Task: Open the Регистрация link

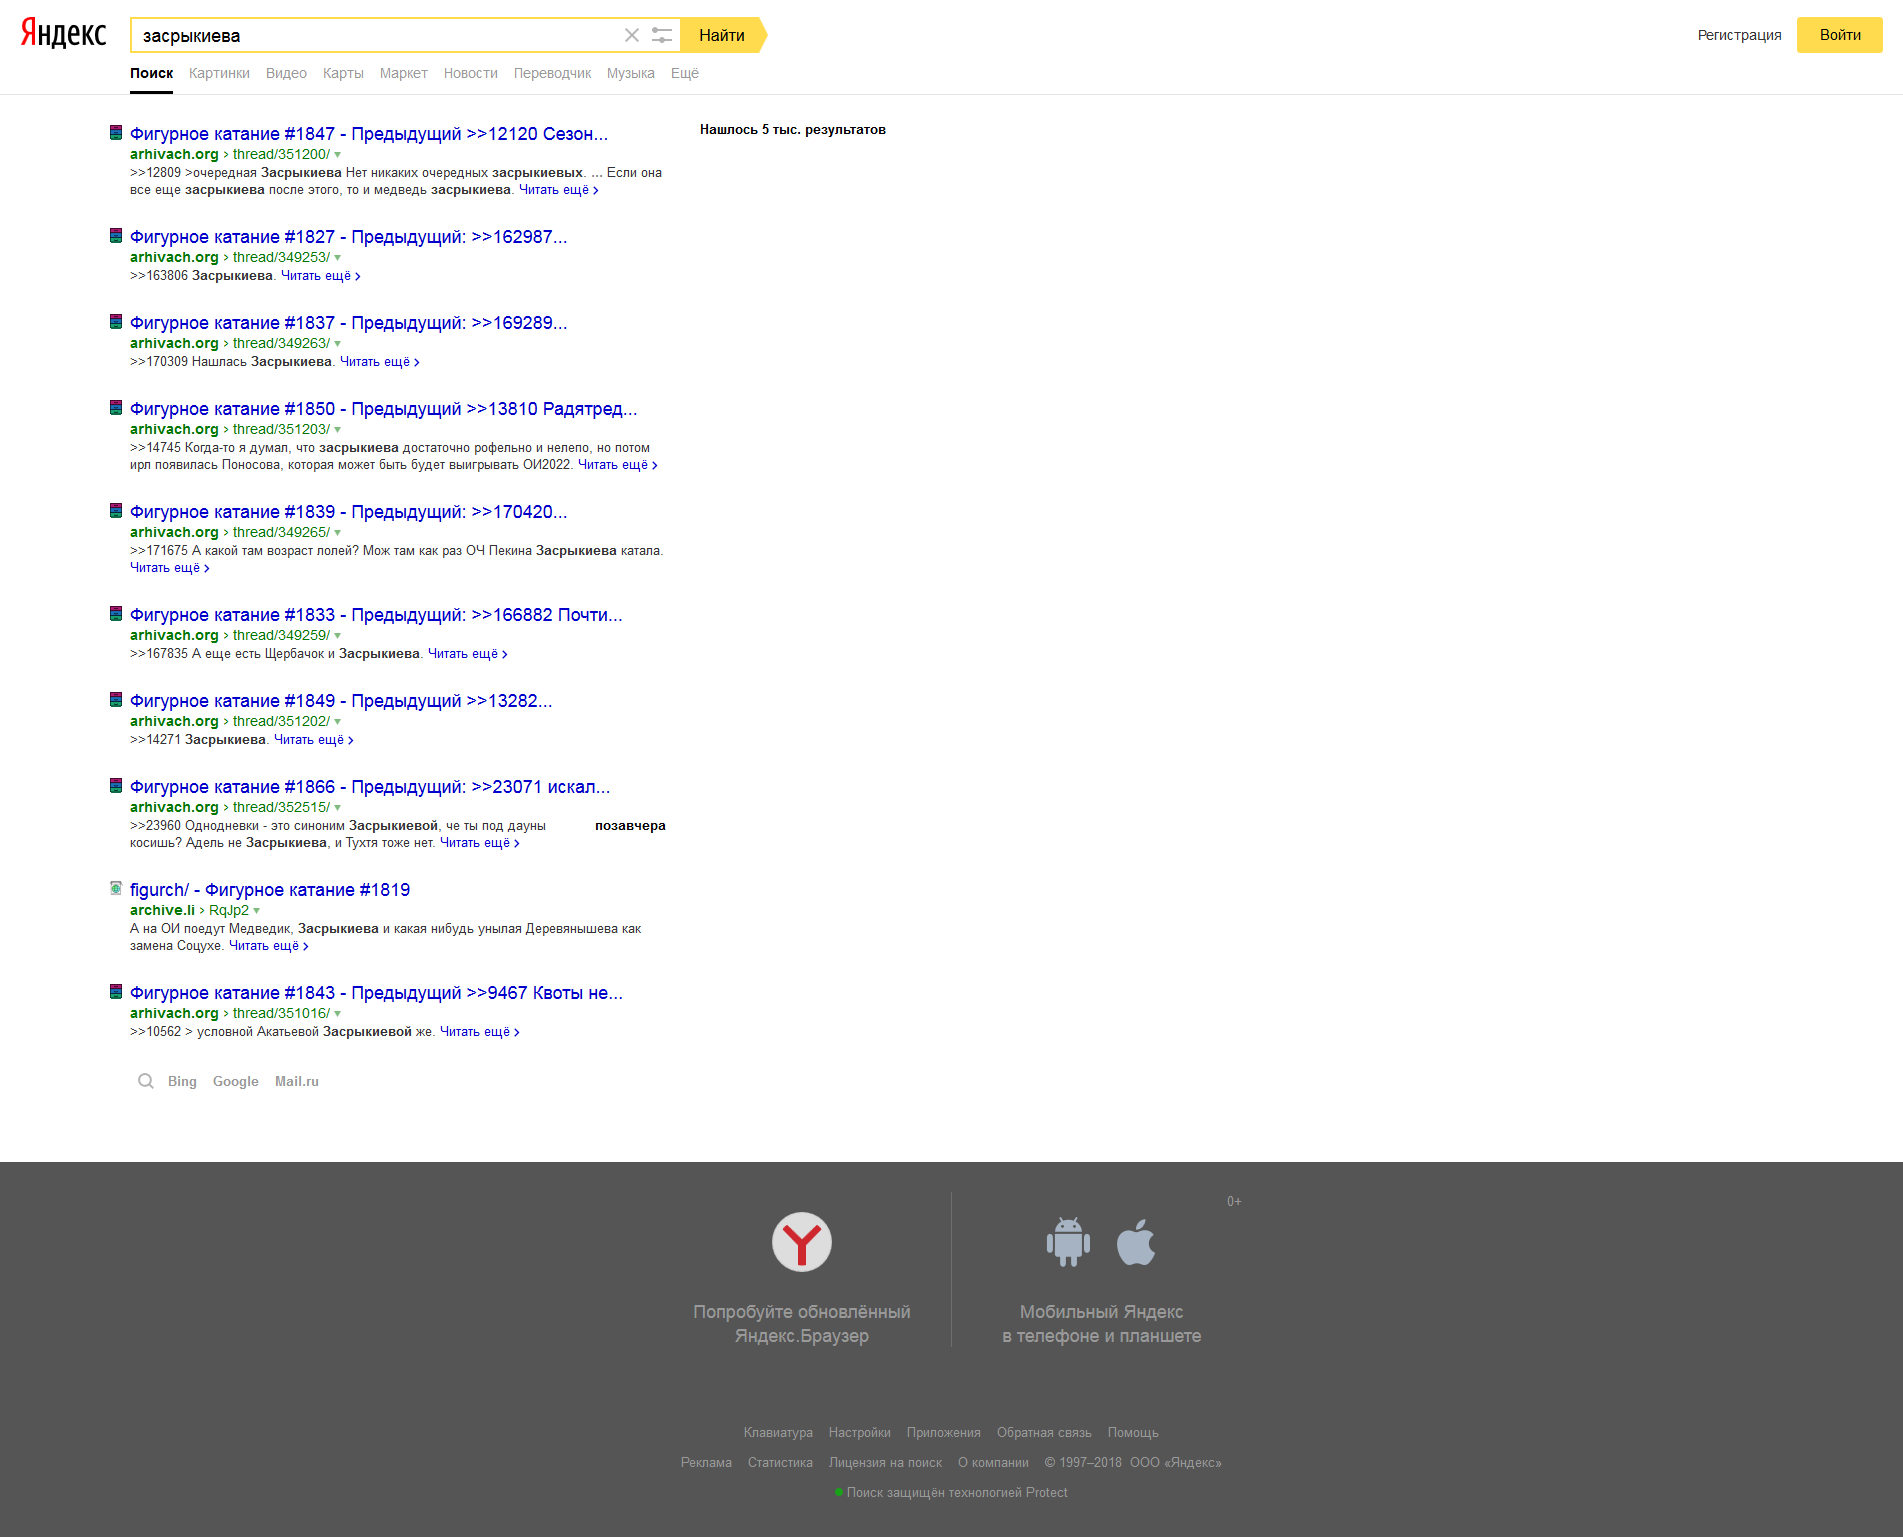Action: click(1739, 35)
